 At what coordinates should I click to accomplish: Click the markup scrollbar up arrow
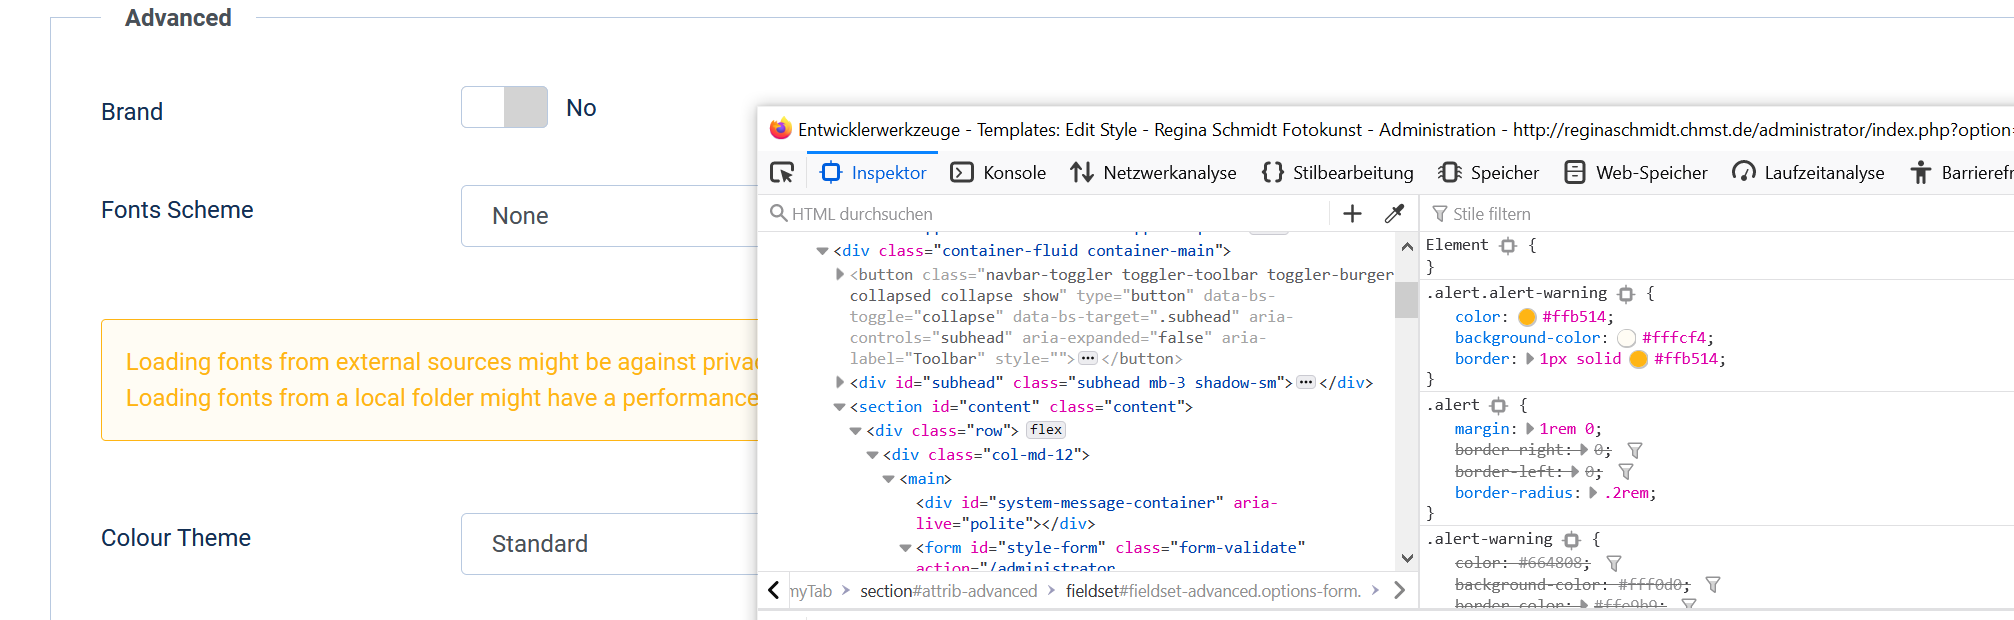tap(1407, 246)
